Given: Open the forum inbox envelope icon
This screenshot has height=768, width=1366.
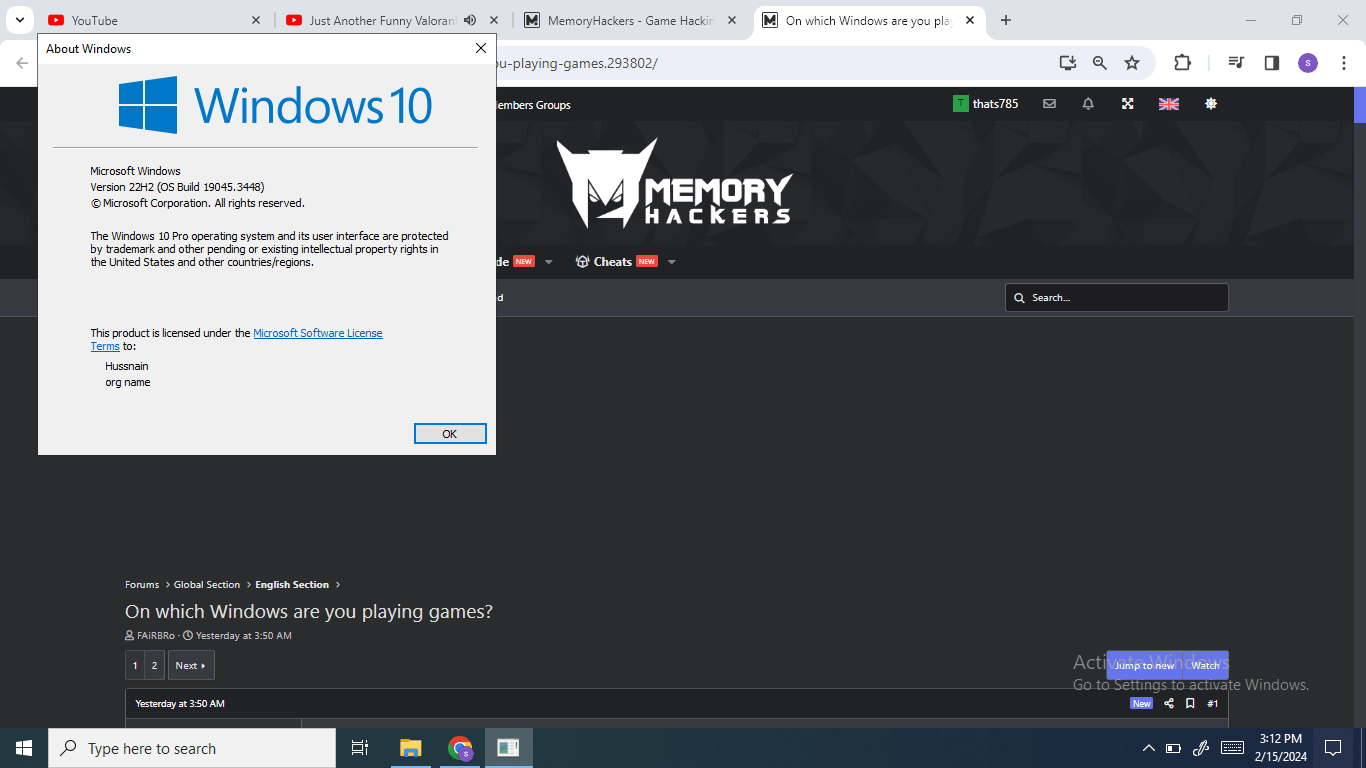Looking at the screenshot, I should coord(1049,104).
